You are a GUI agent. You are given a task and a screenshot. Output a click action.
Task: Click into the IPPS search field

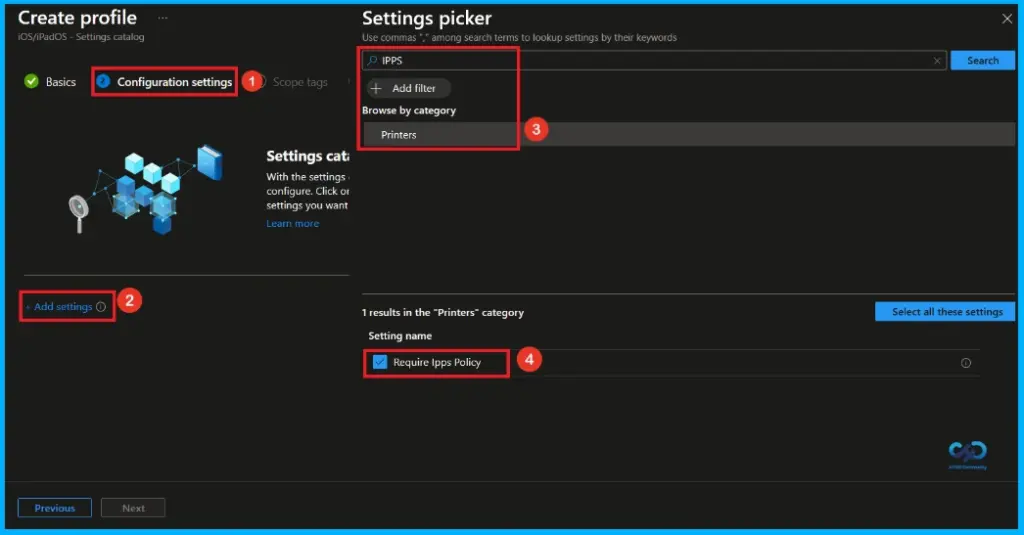[x=654, y=61]
